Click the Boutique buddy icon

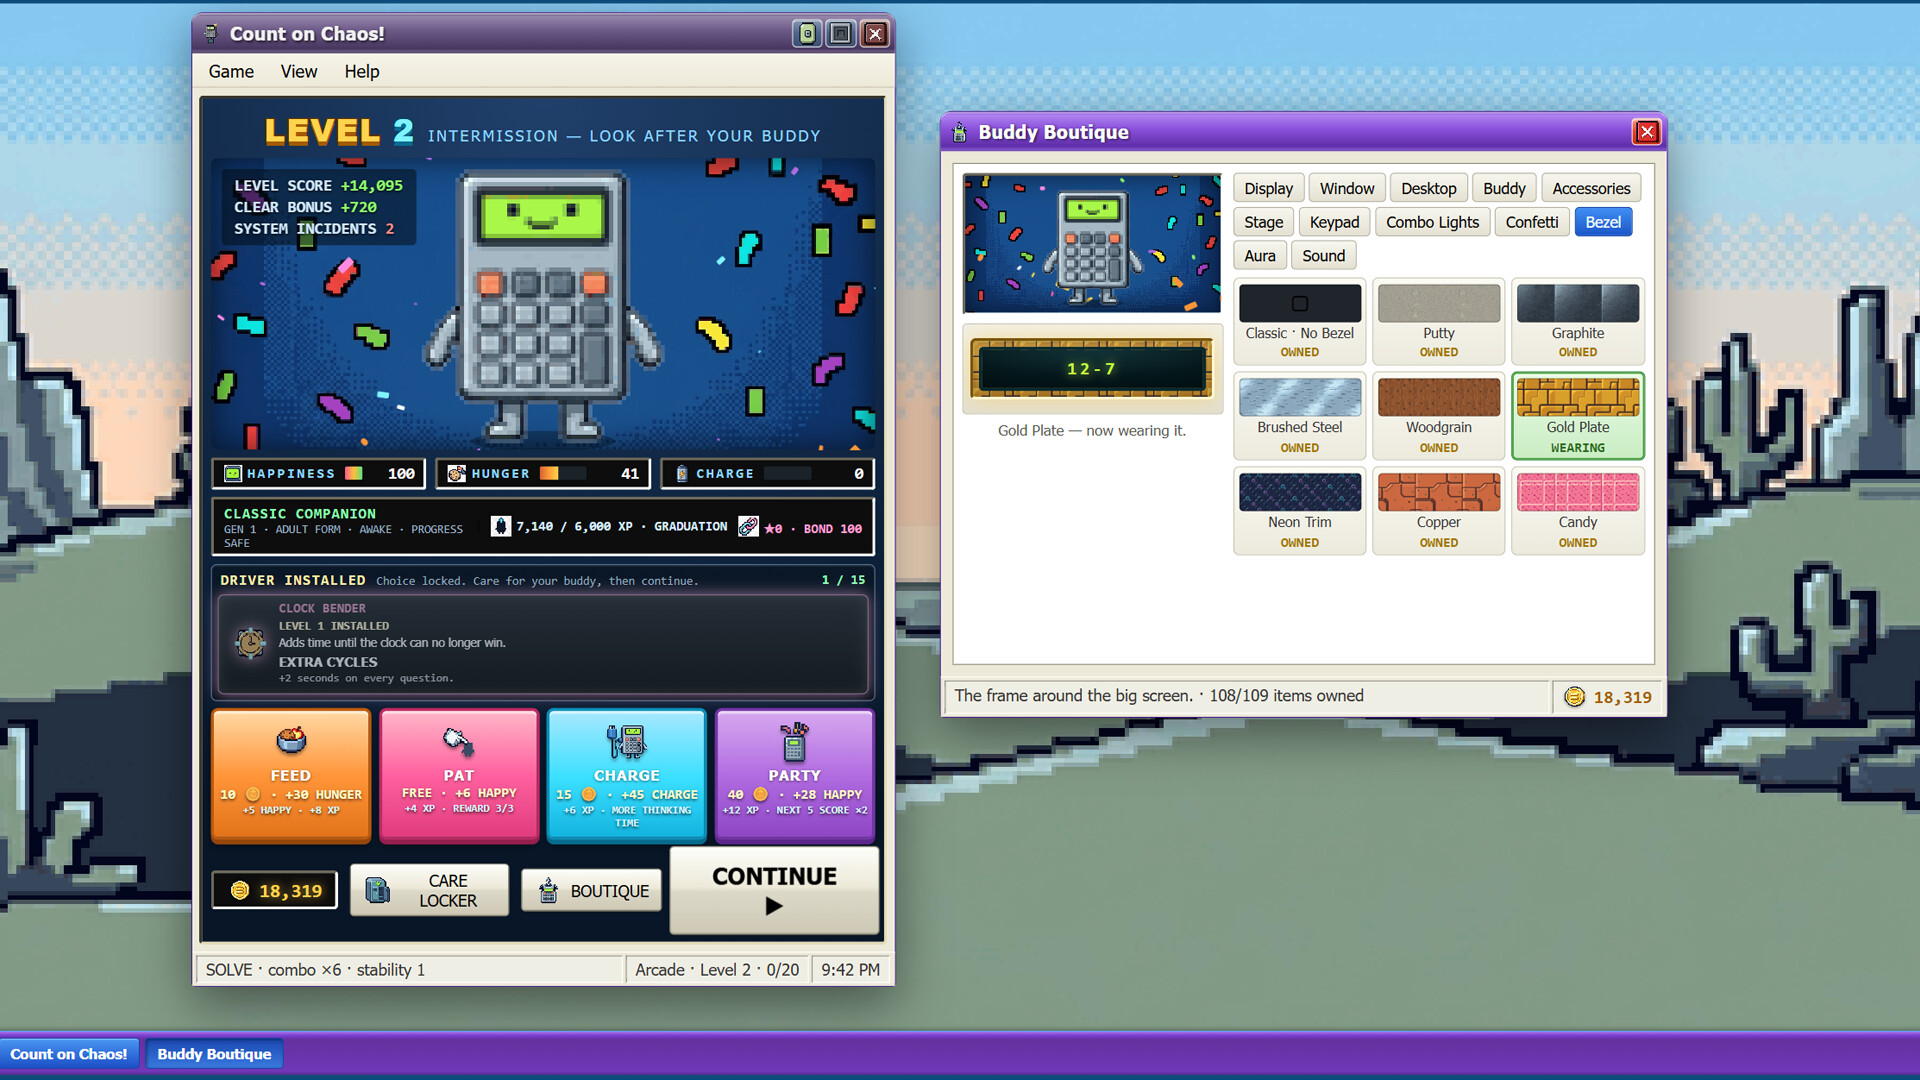pyautogui.click(x=548, y=890)
